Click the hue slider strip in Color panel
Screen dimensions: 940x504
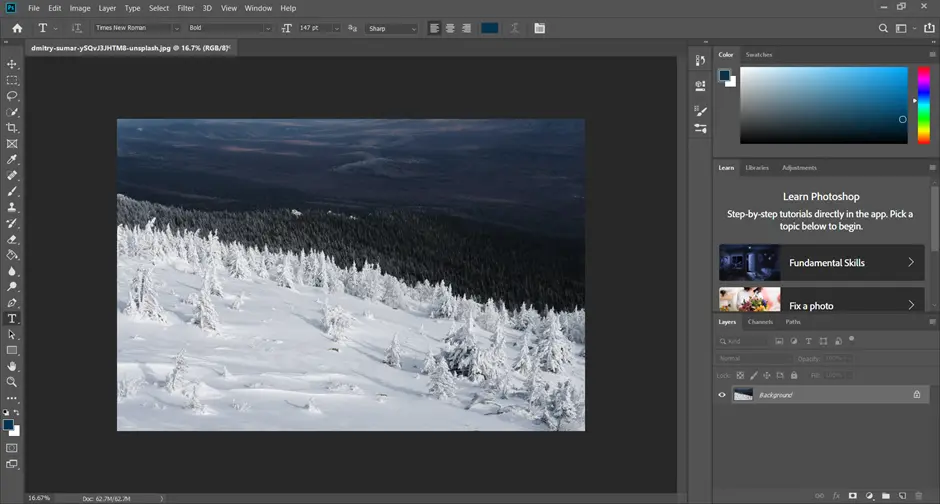pyautogui.click(x=924, y=105)
